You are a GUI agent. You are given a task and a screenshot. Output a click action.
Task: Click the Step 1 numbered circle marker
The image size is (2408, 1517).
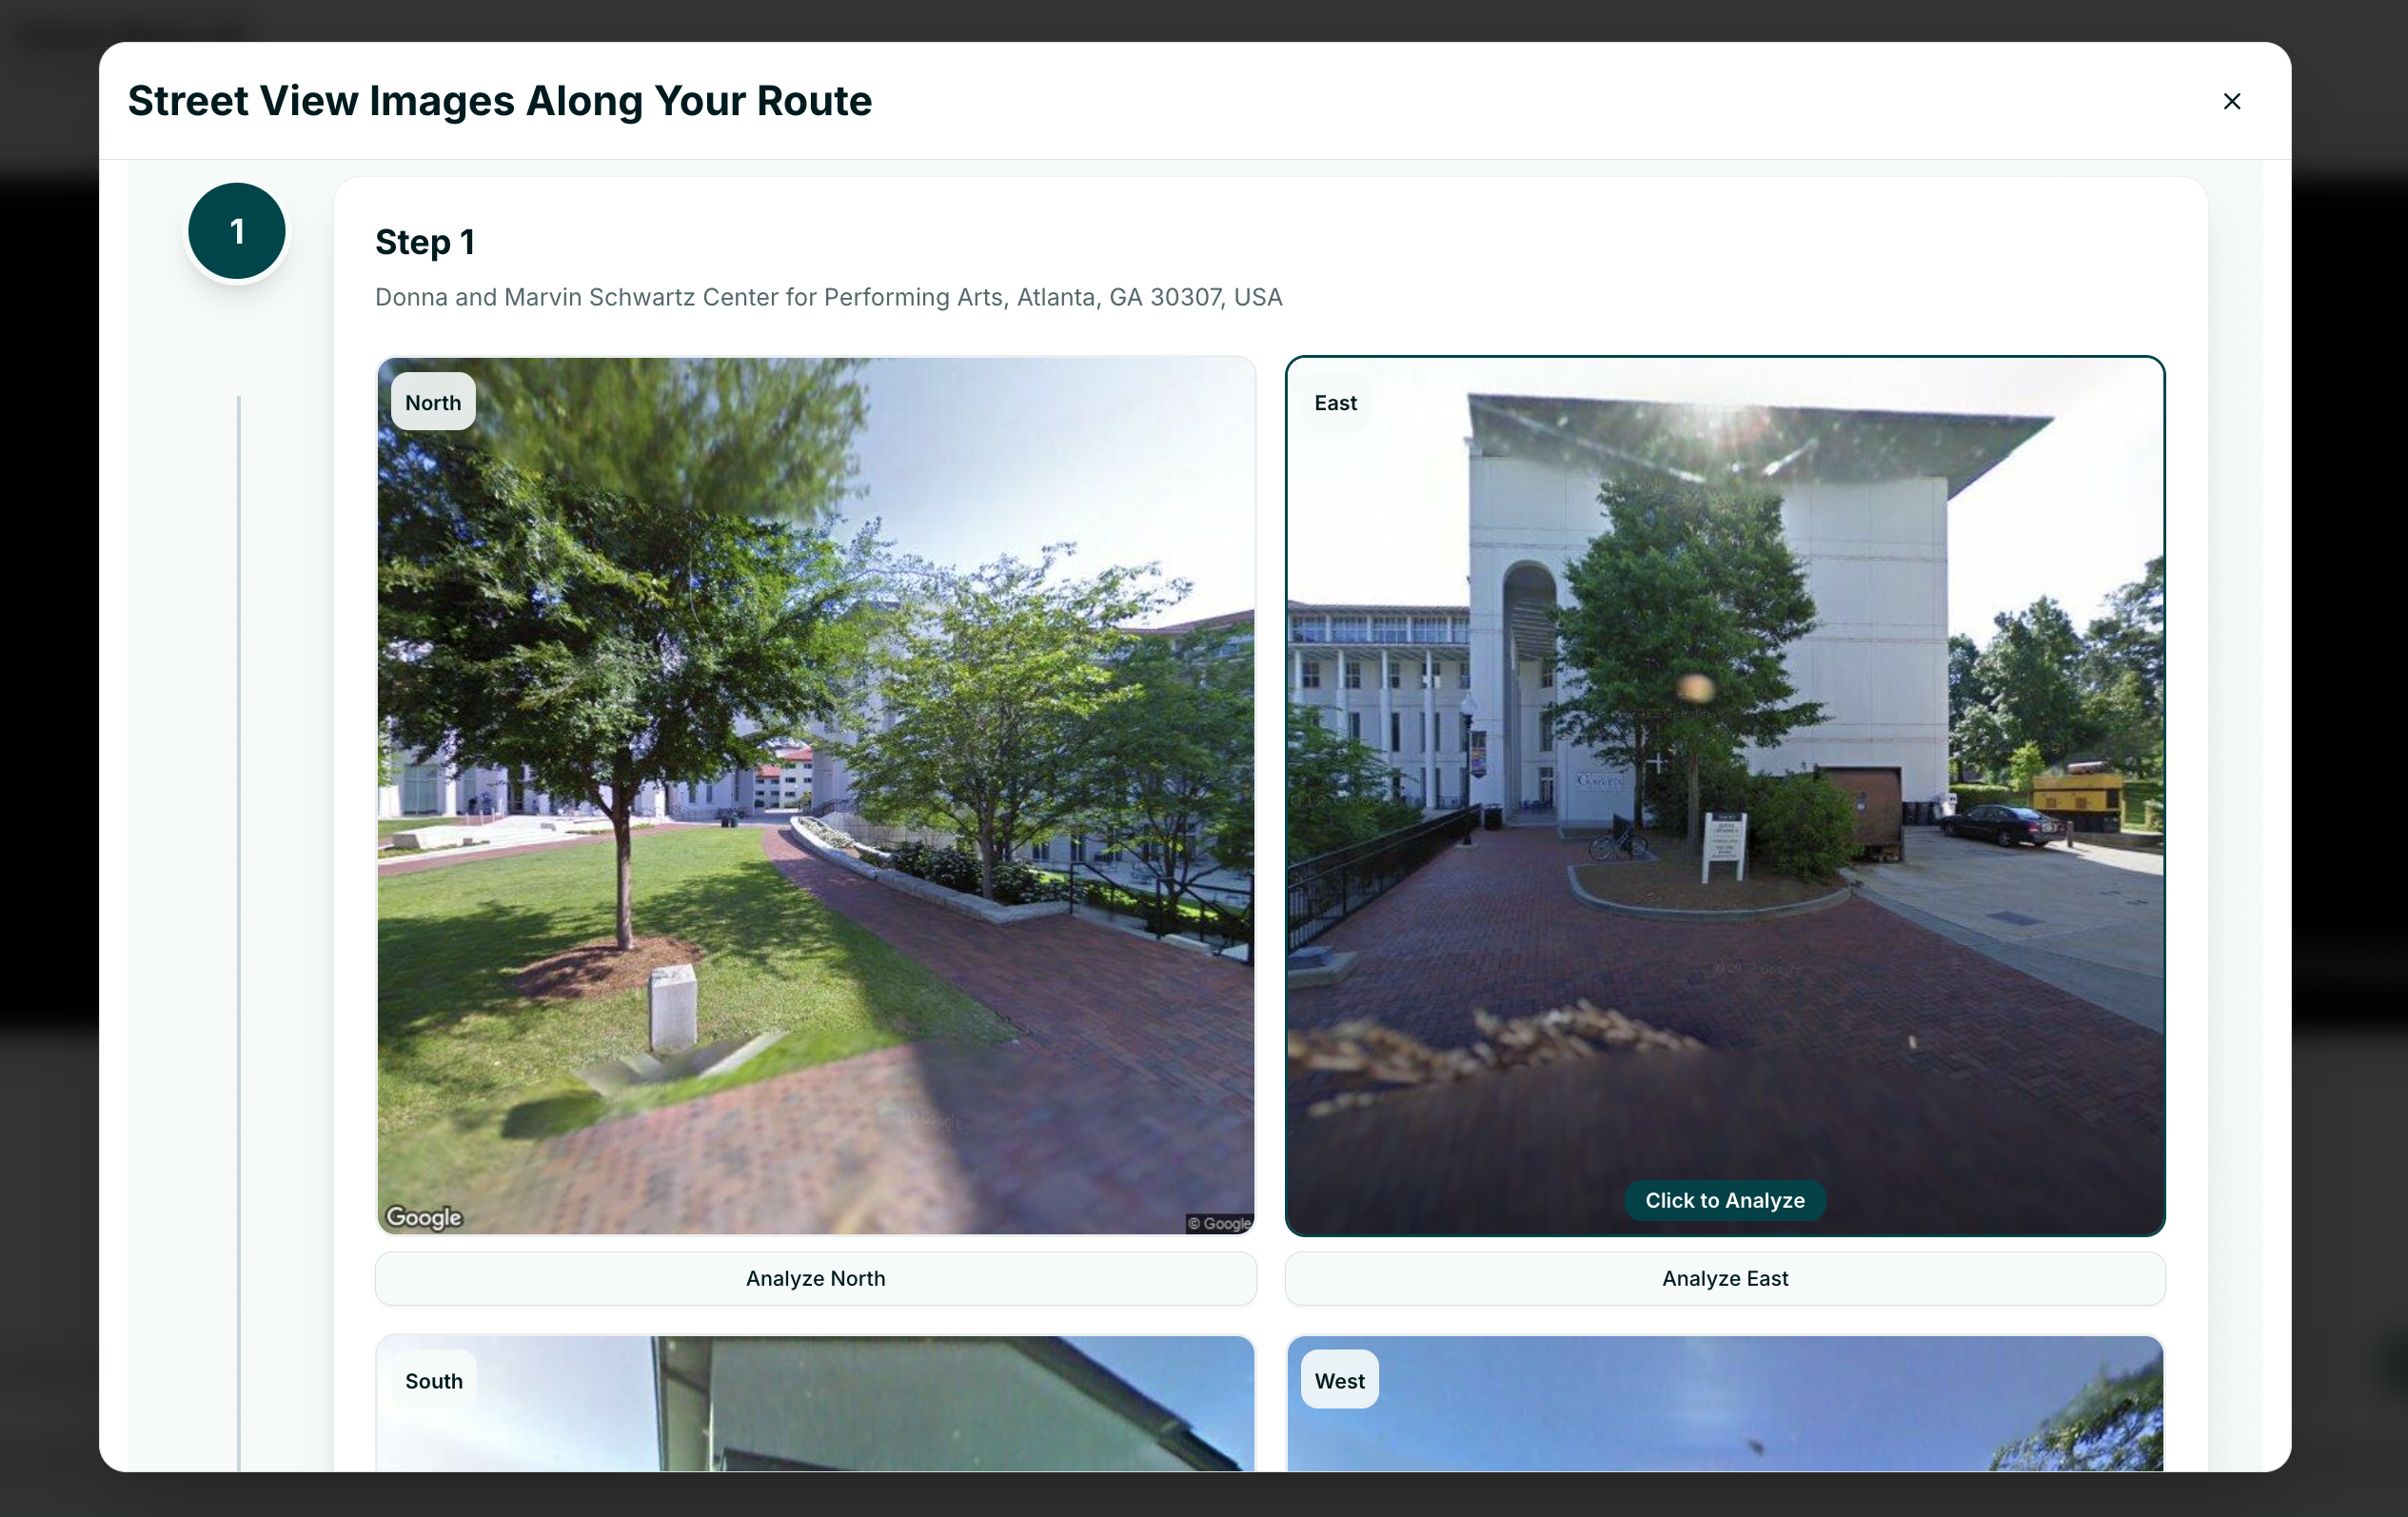(x=237, y=231)
